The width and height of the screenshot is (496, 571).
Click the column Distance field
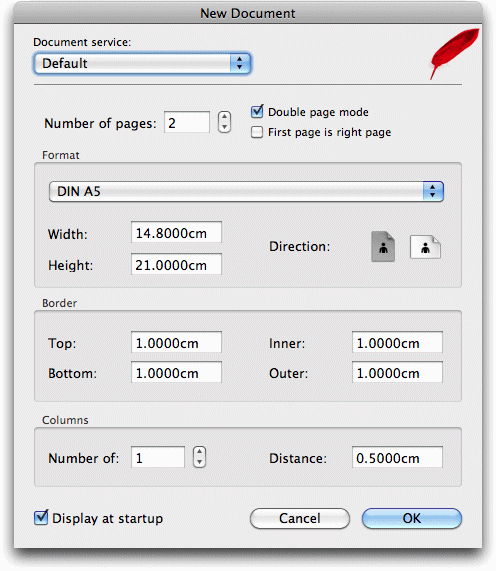pyautogui.click(x=397, y=457)
